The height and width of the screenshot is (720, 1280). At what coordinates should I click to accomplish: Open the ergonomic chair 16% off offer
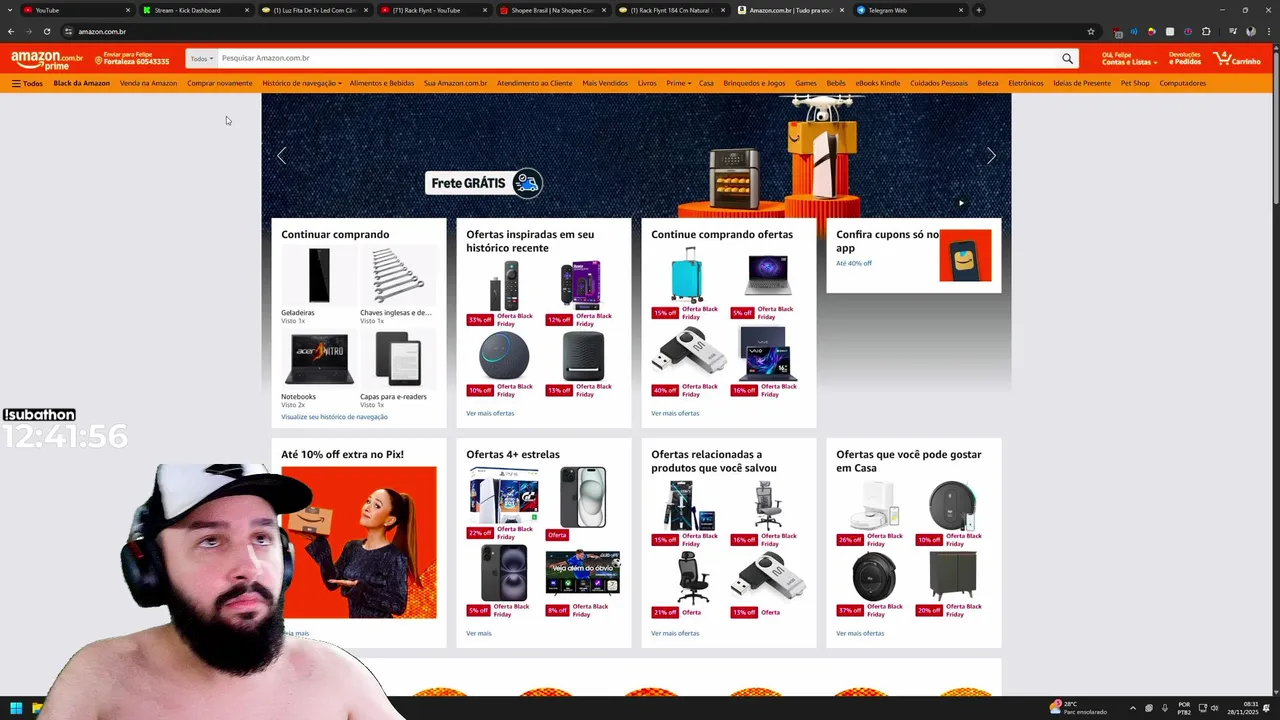tap(767, 505)
